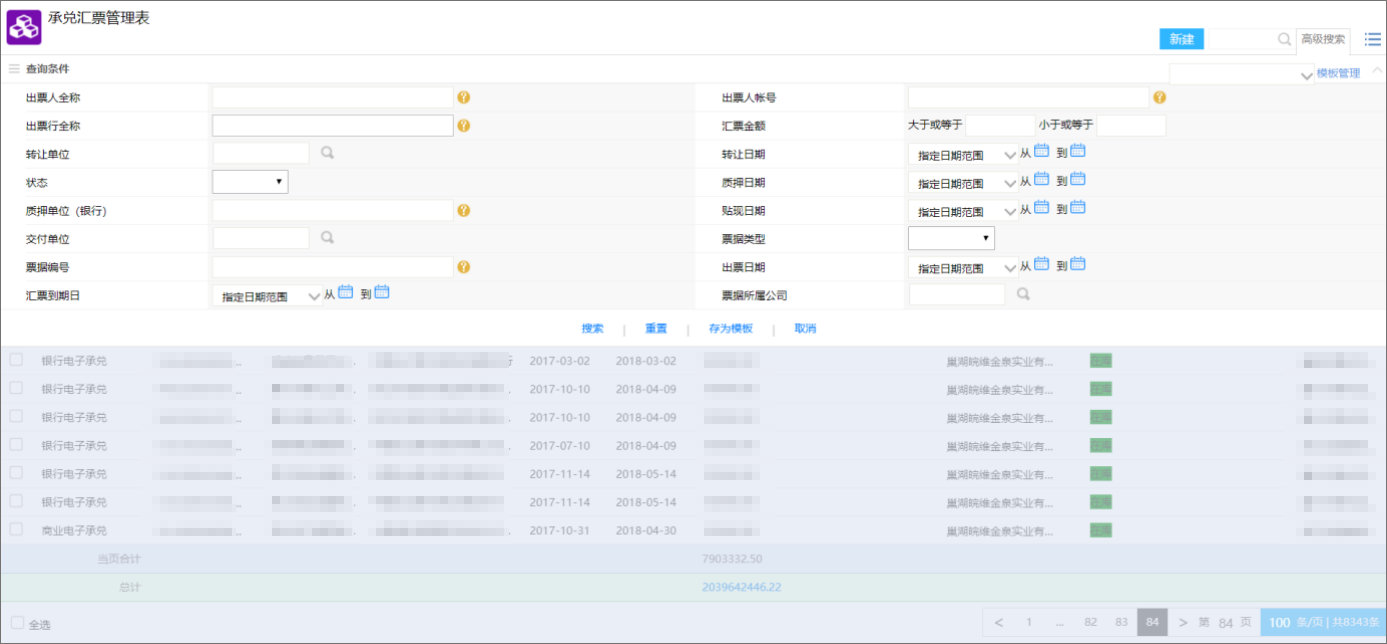Click the 重置 link
Viewport: 1387px width, 644px height.
coord(656,329)
